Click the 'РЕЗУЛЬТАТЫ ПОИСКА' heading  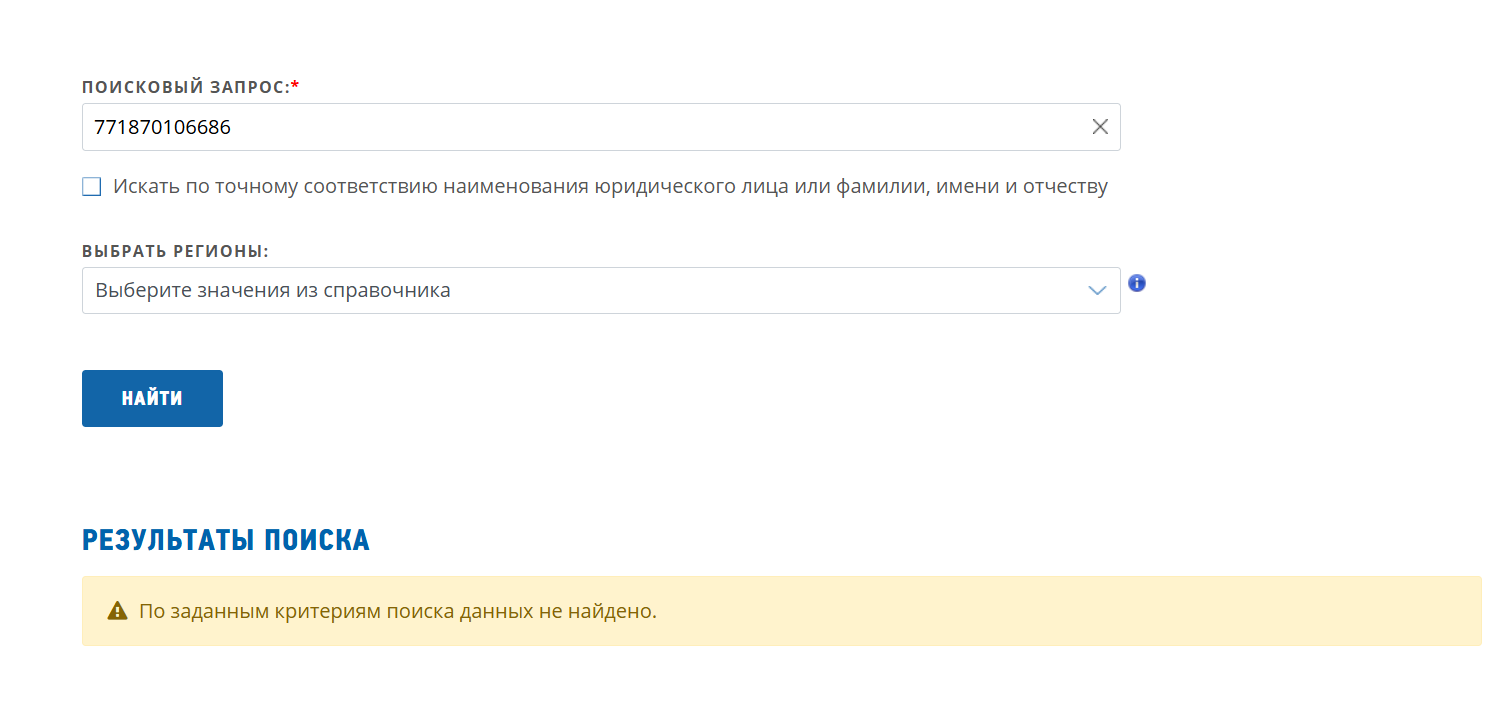(x=226, y=540)
